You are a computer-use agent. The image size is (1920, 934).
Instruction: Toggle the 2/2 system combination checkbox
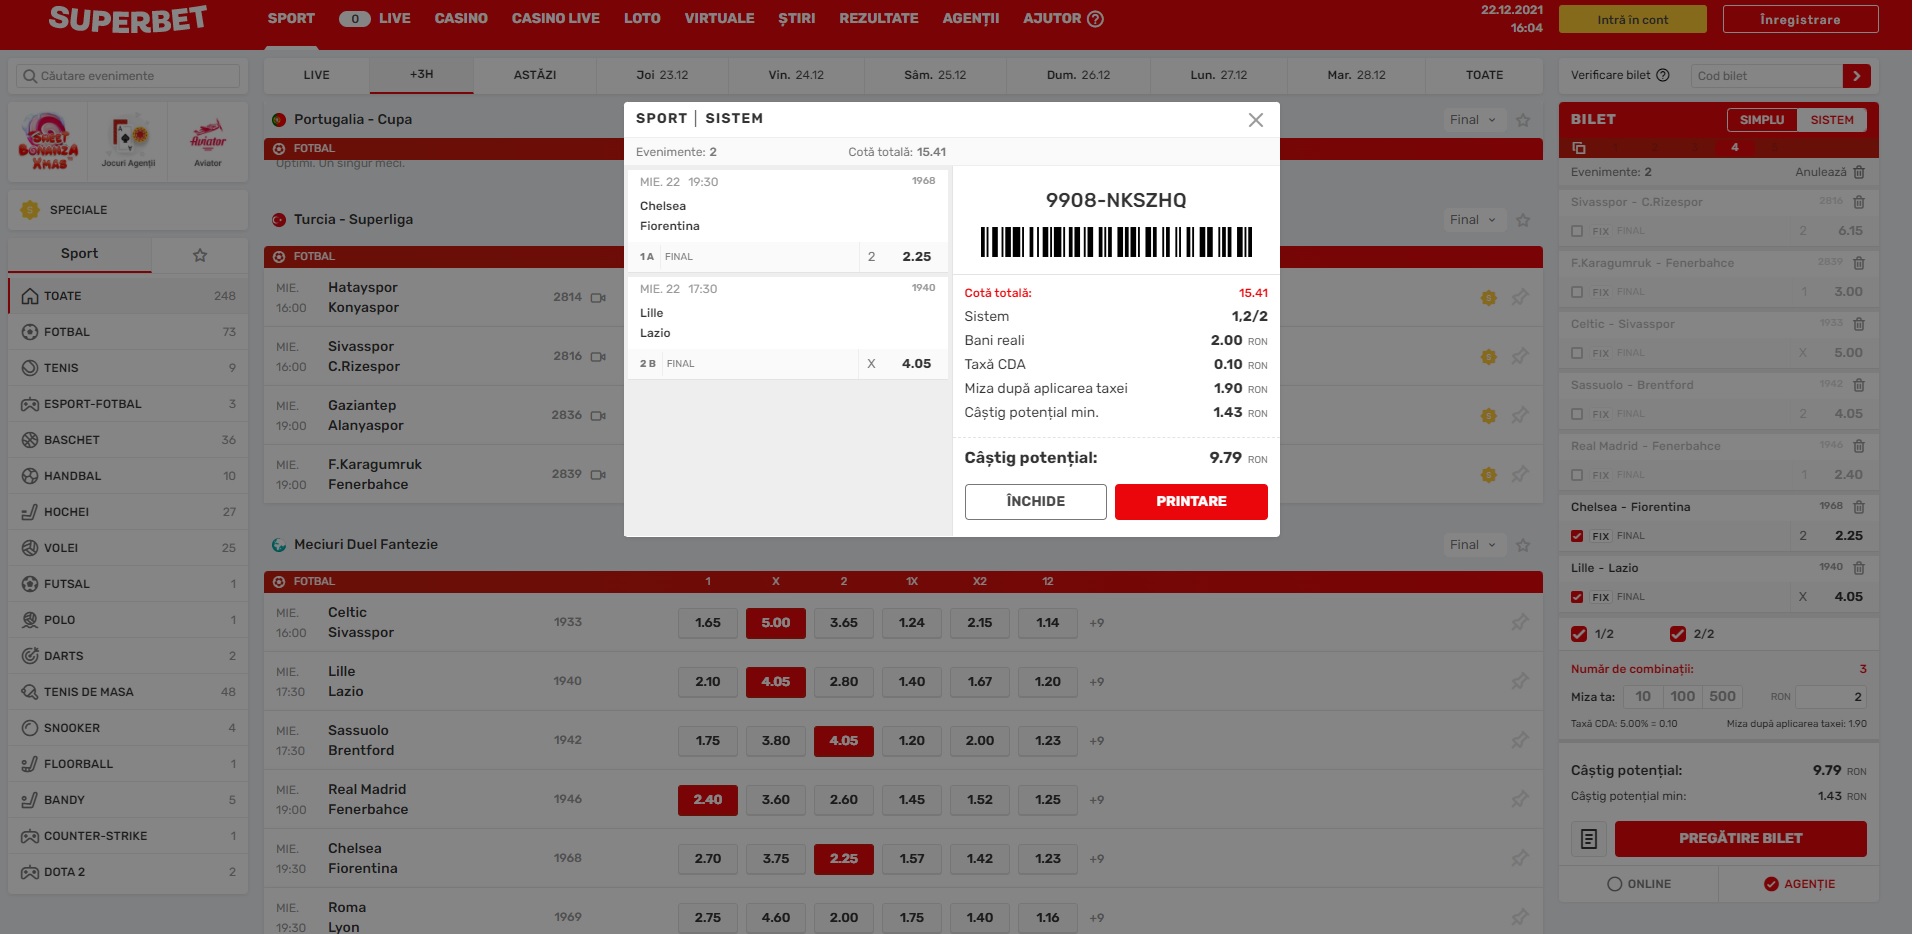[1678, 634]
